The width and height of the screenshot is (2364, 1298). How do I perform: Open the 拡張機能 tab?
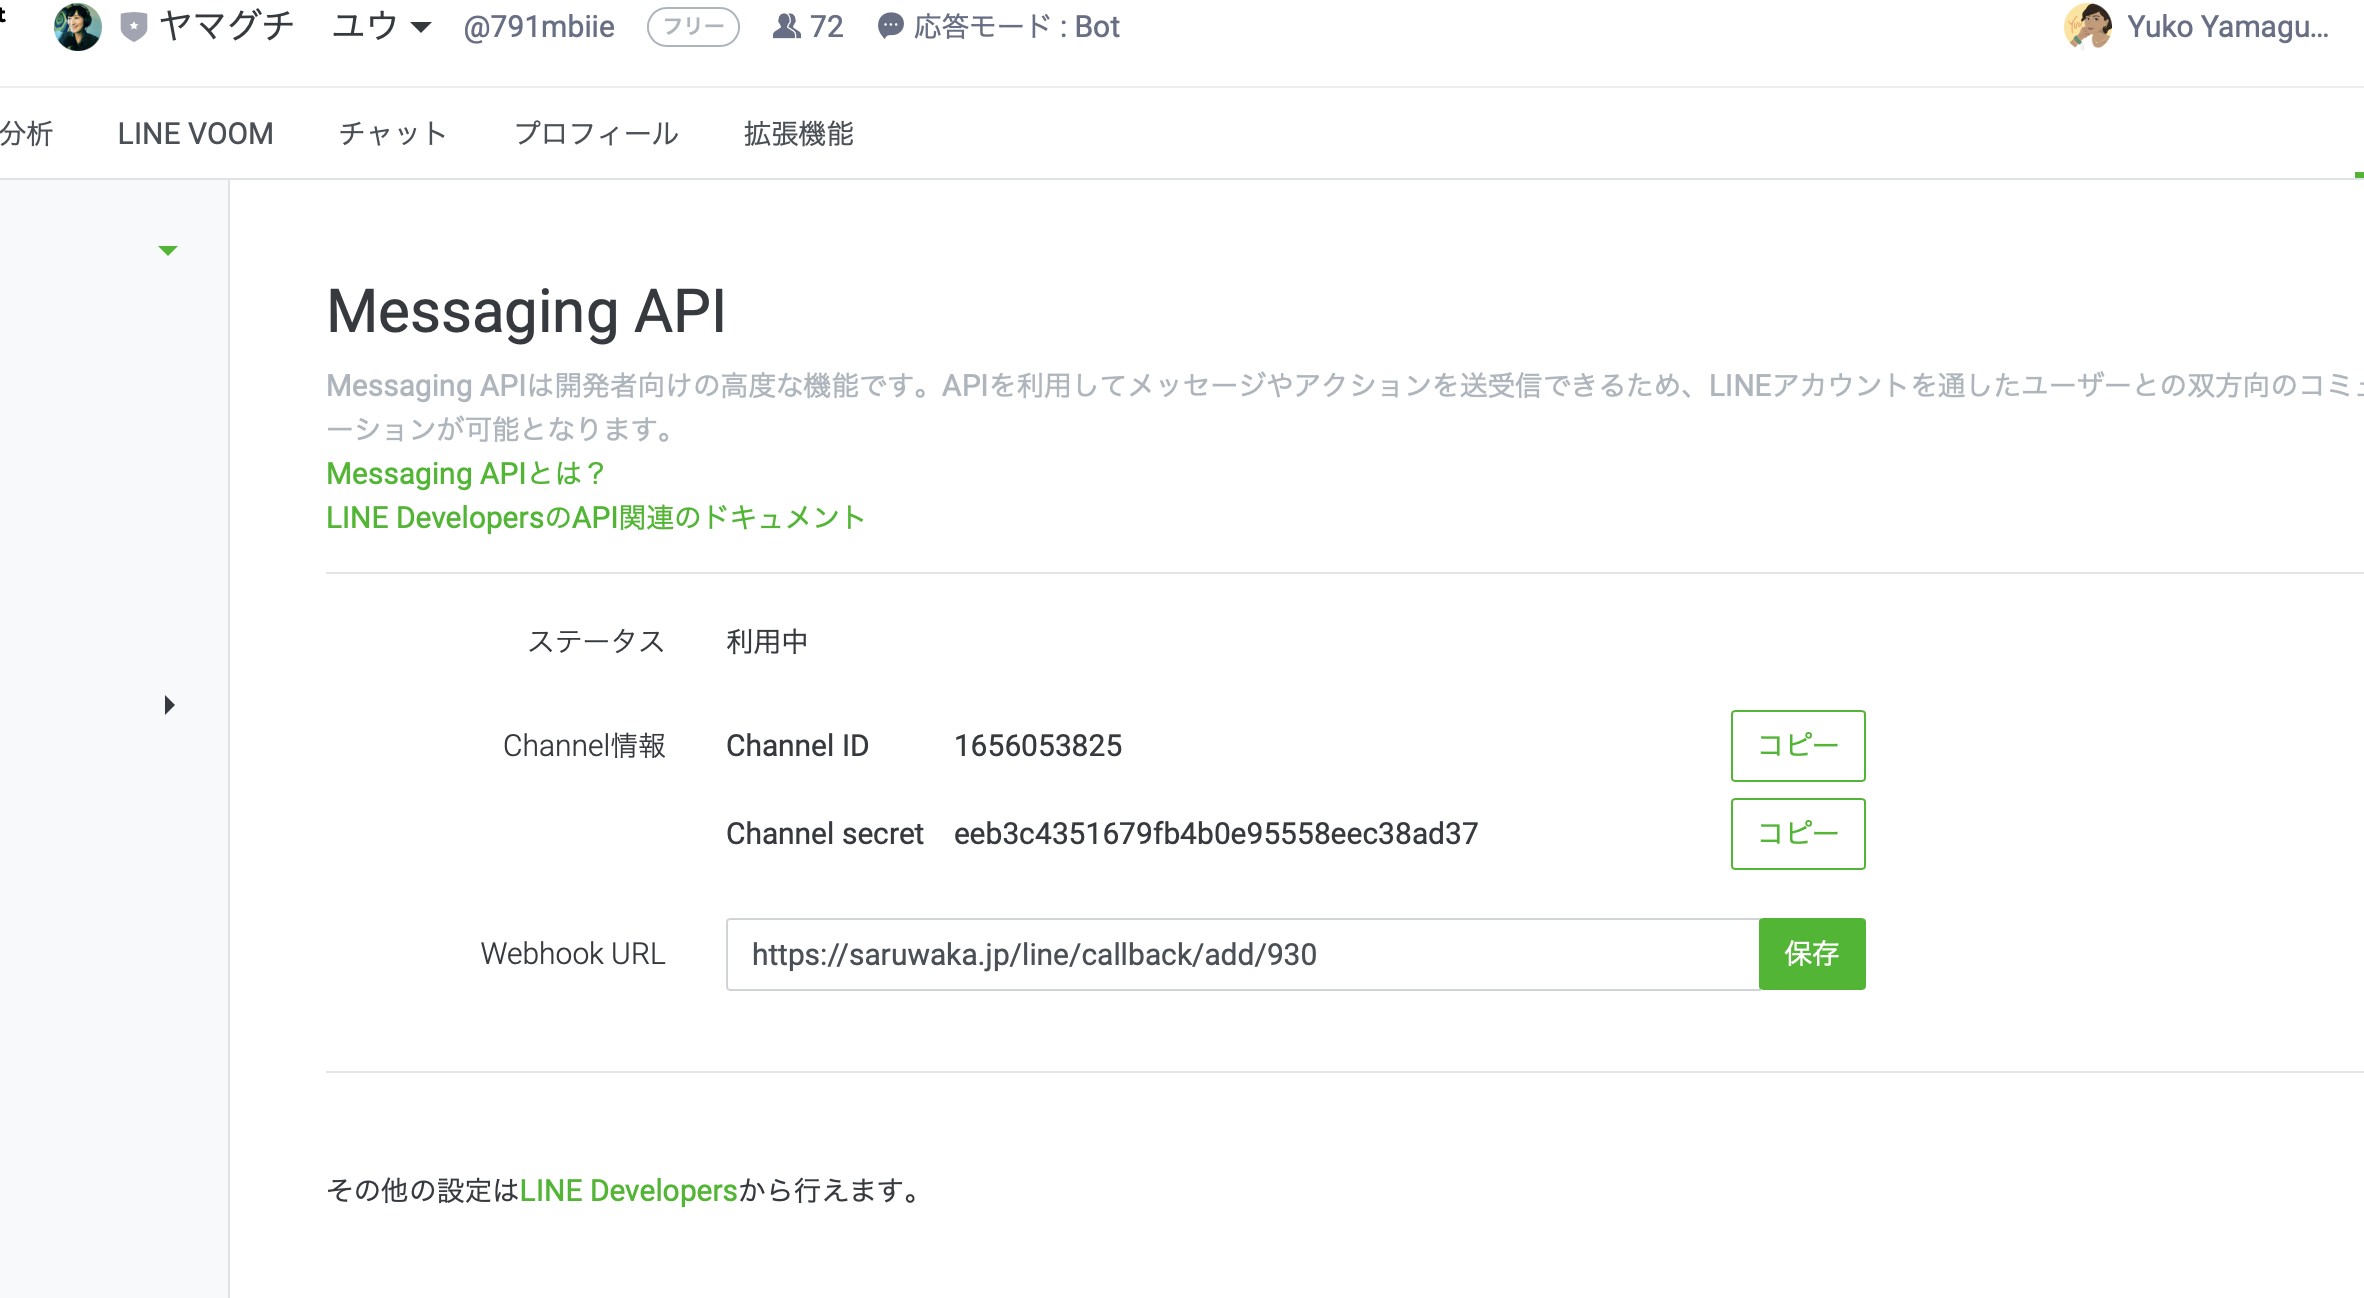(799, 133)
